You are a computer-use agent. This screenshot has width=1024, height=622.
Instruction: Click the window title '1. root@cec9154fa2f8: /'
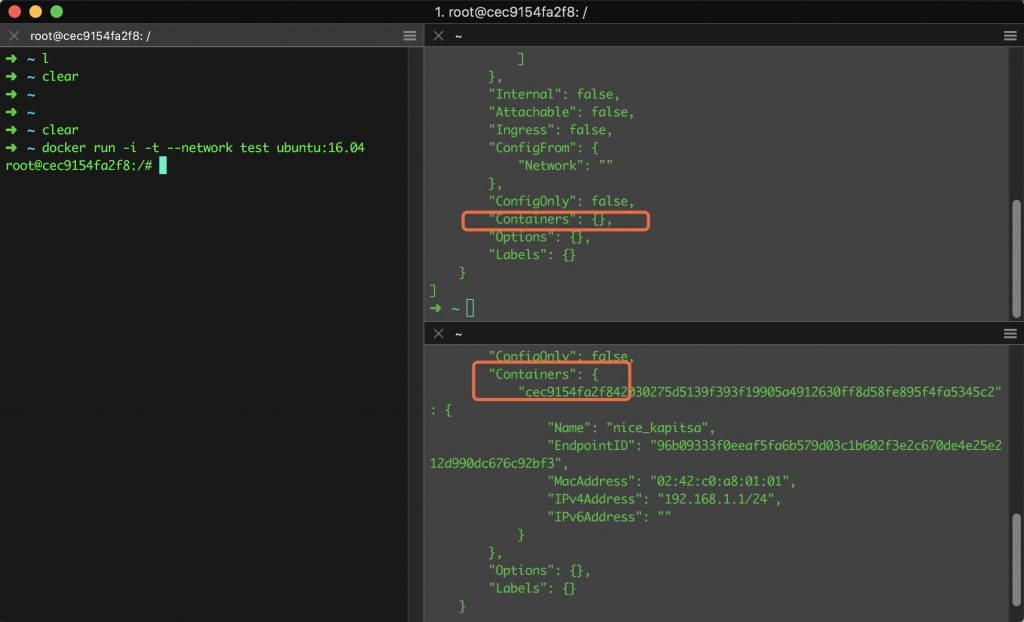512,11
